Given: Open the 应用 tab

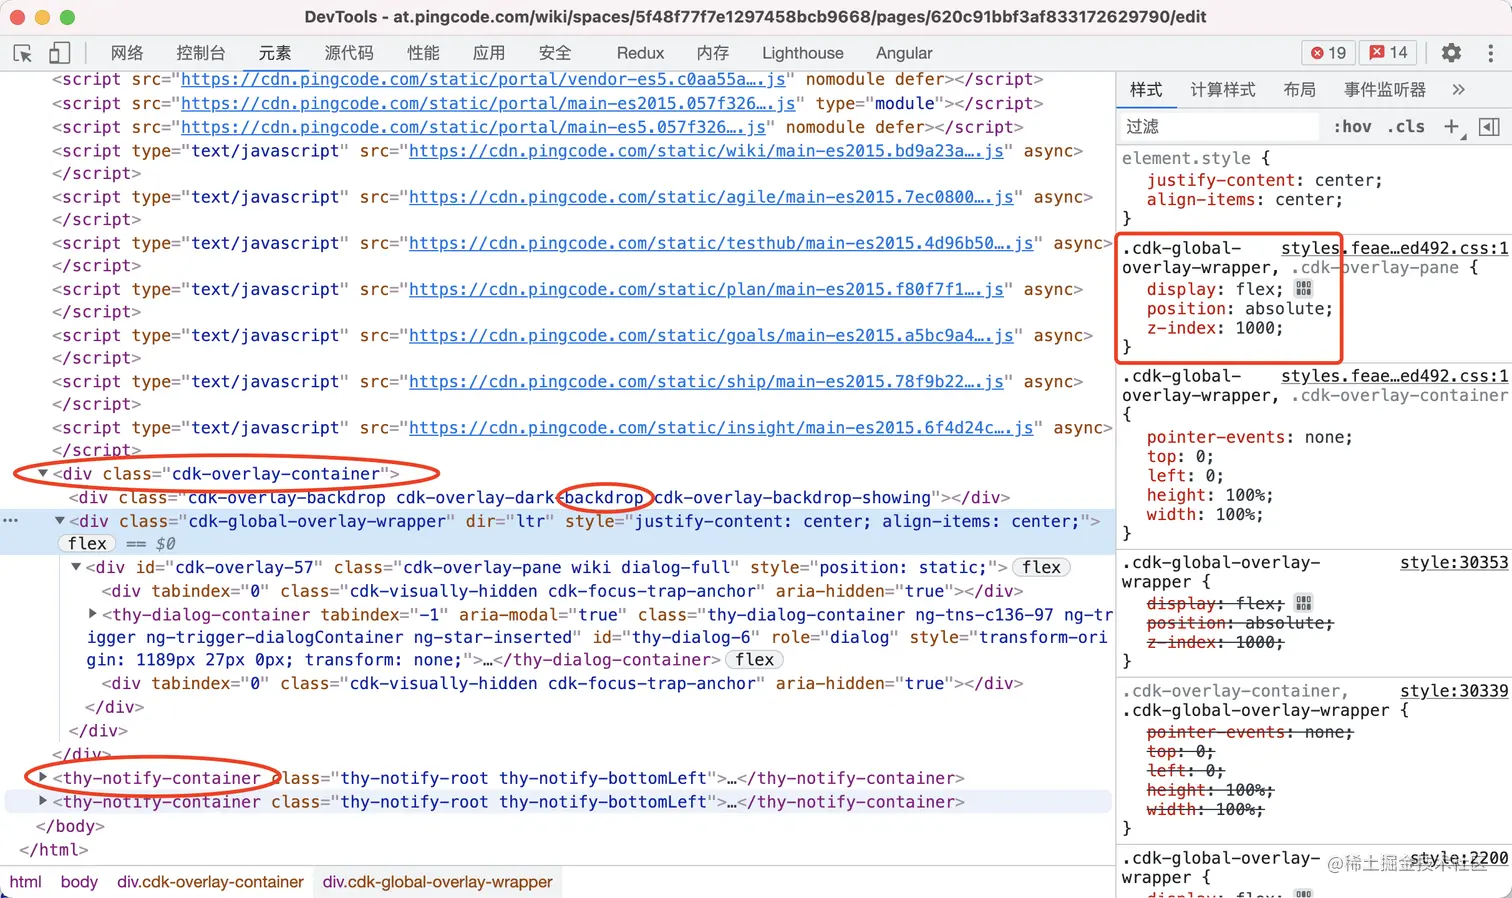Looking at the screenshot, I should click(489, 53).
